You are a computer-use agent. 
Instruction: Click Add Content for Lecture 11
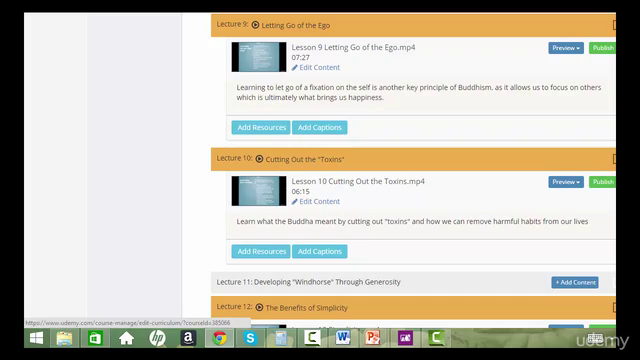[575, 282]
